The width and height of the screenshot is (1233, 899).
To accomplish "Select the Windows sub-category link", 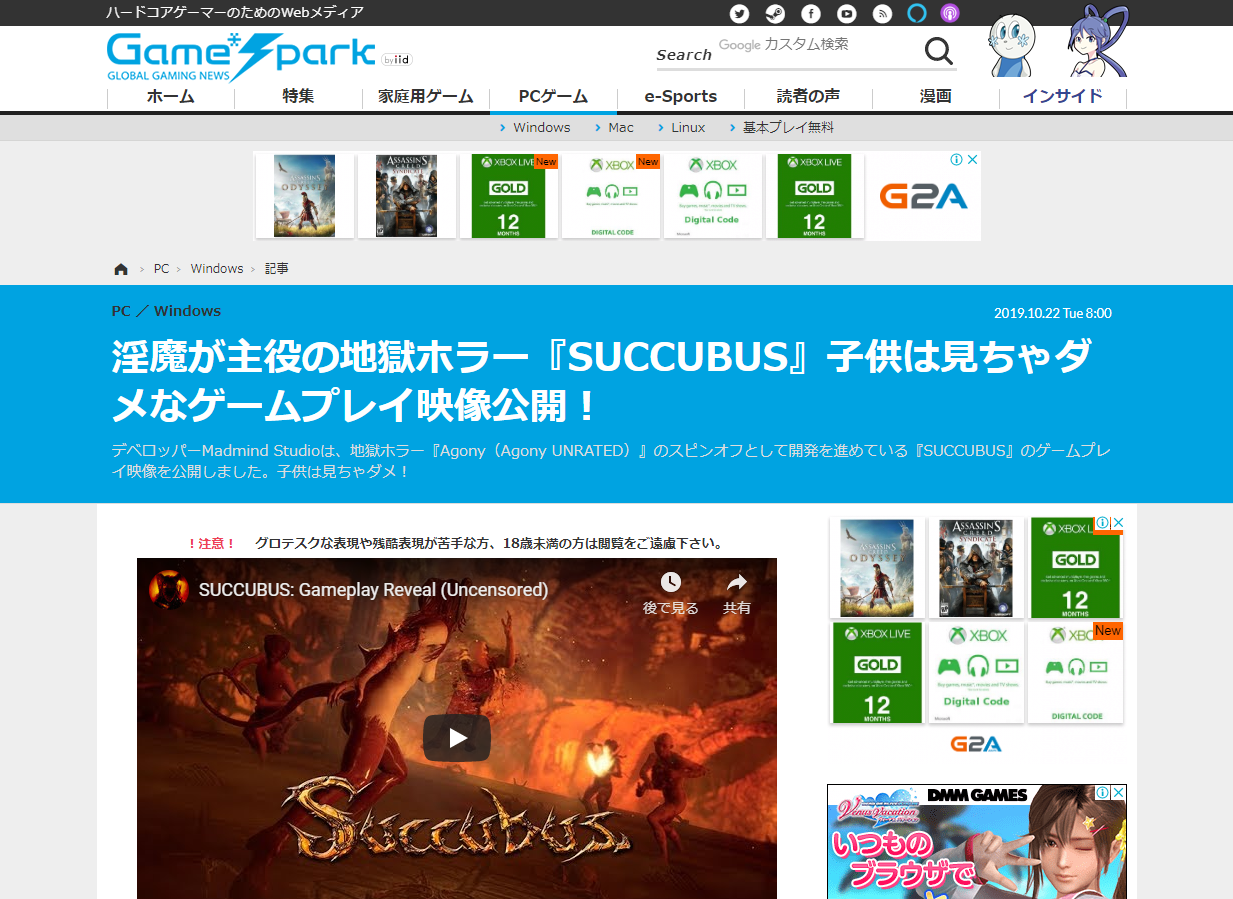I will point(541,128).
